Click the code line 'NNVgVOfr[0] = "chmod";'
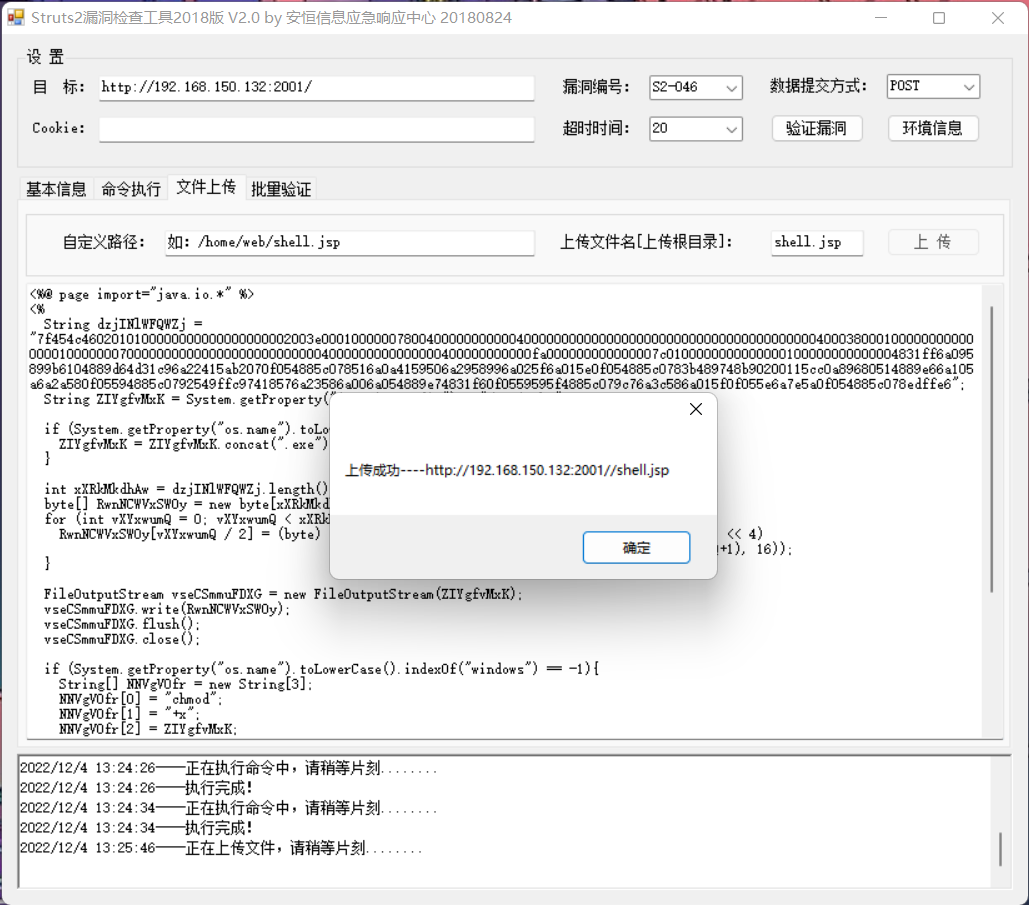This screenshot has height=905, width=1029. [x=141, y=699]
